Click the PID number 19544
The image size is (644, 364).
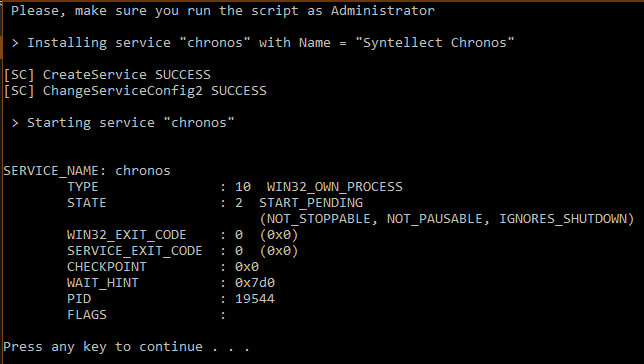(x=255, y=299)
